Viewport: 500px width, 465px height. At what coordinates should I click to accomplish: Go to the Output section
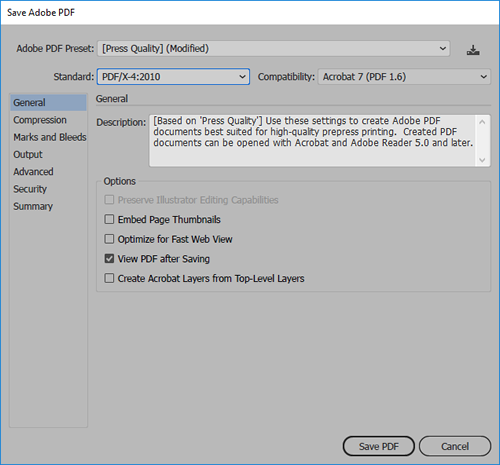tap(28, 155)
